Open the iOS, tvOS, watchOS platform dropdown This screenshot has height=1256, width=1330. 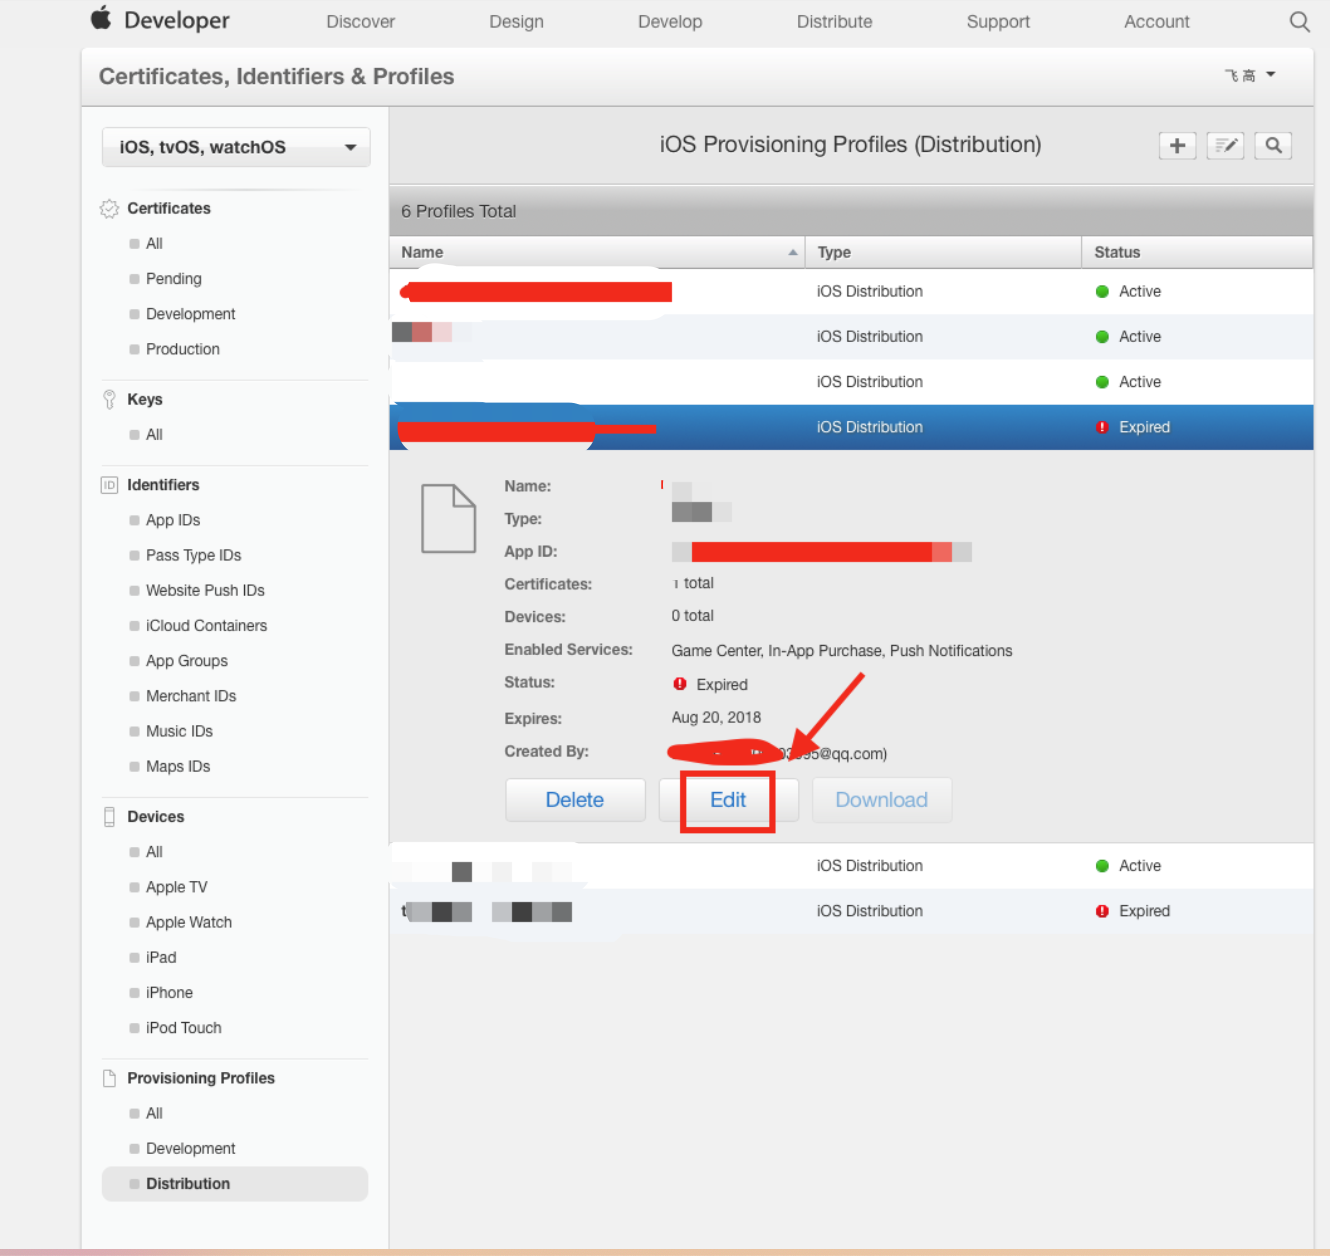236,147
